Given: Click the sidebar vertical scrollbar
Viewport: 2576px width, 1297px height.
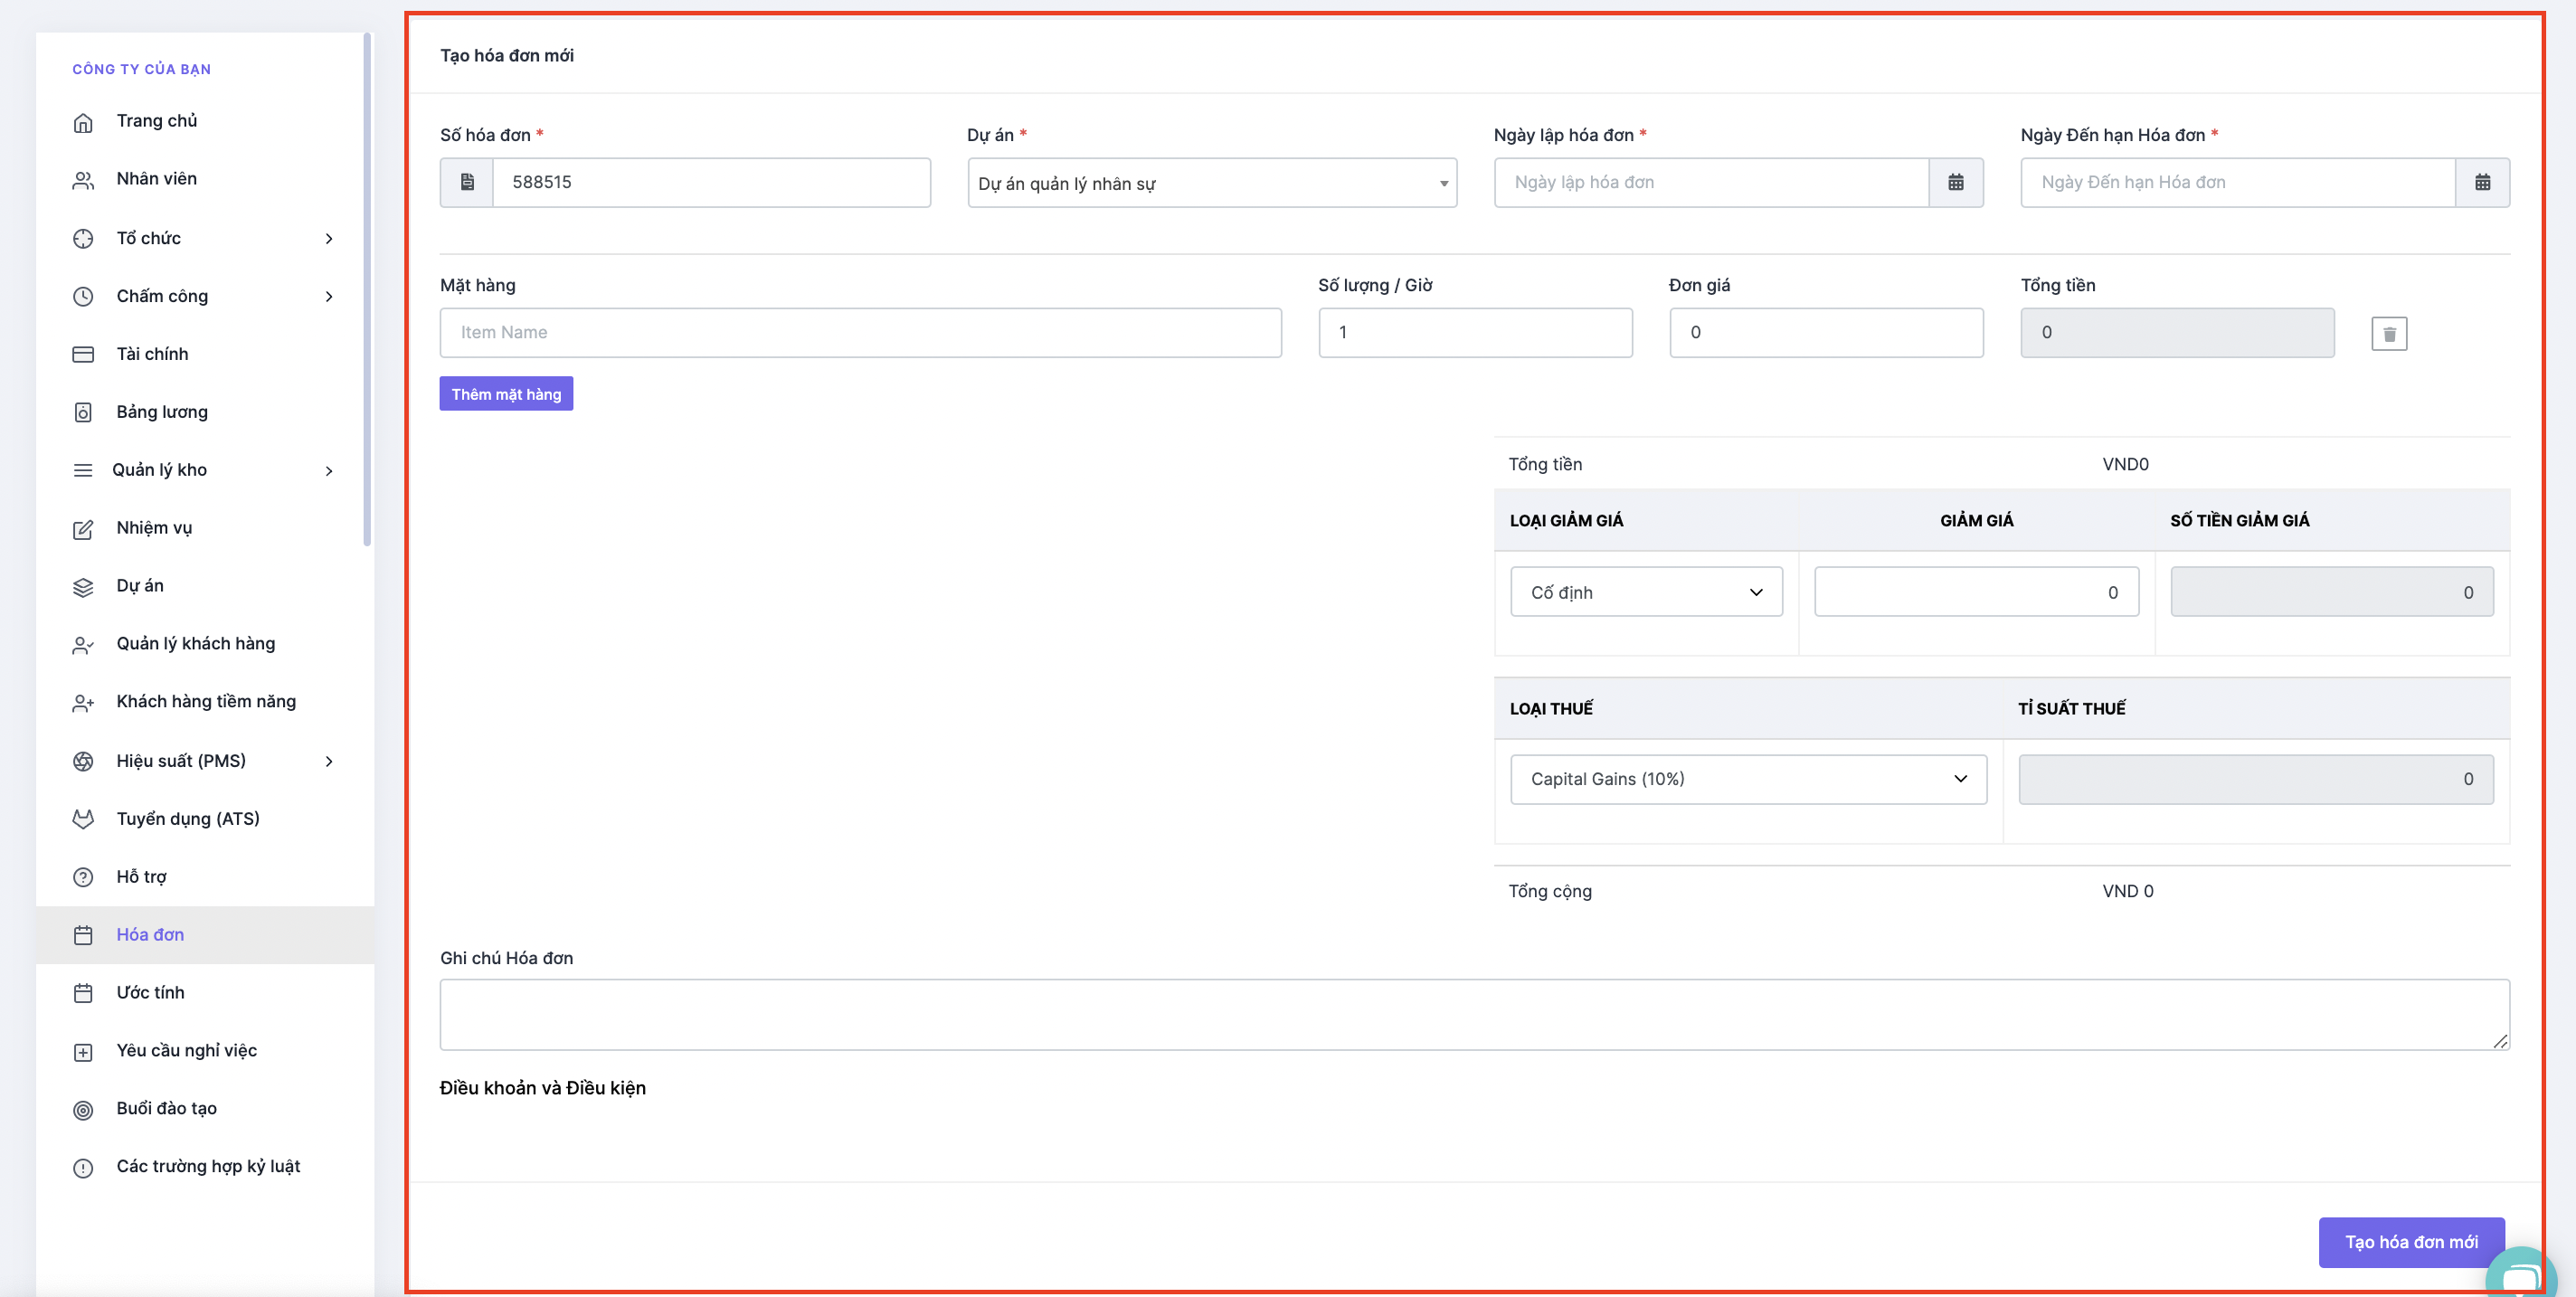Looking at the screenshot, I should point(367,290).
